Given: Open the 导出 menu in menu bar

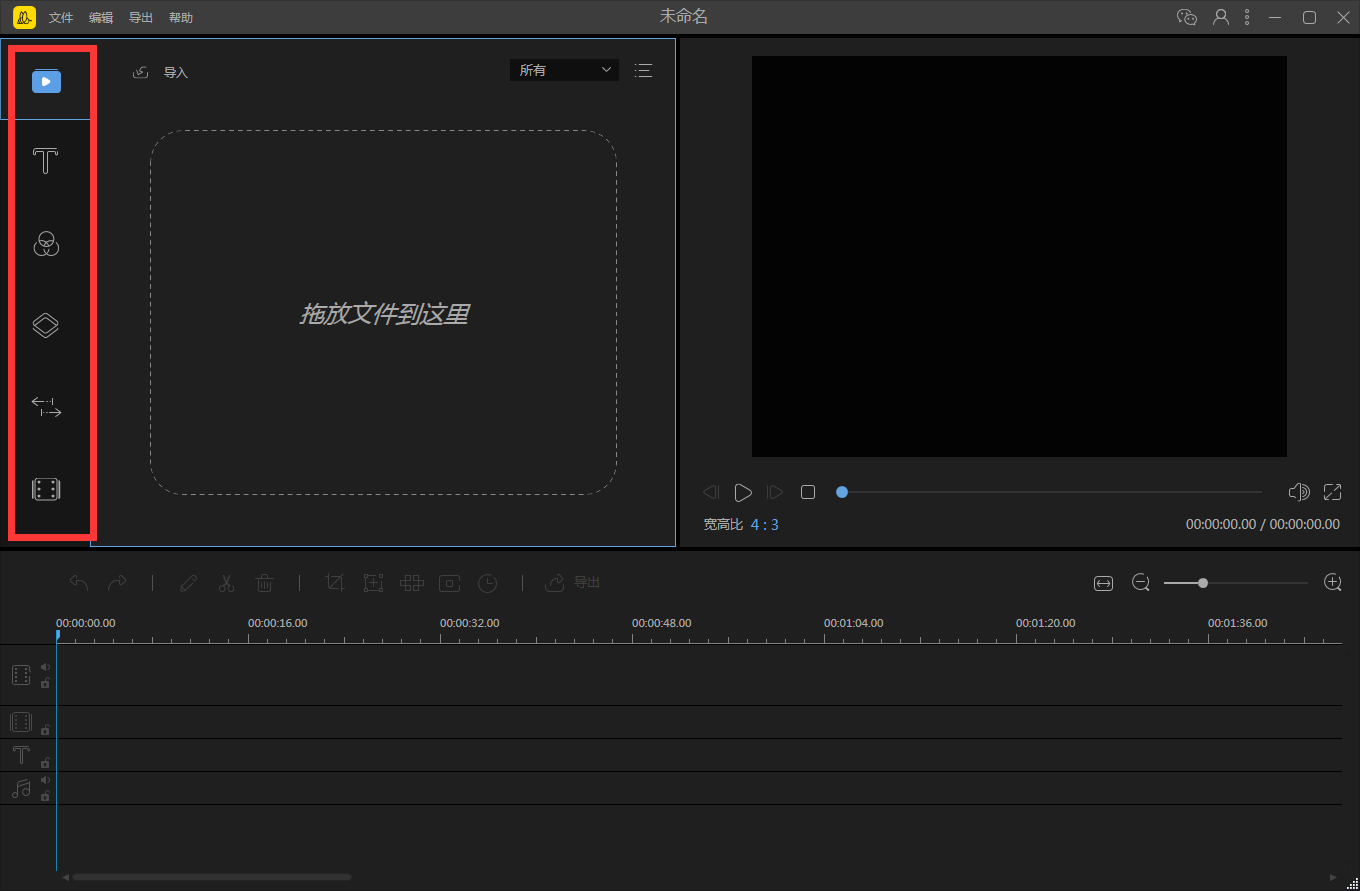Looking at the screenshot, I should [141, 18].
